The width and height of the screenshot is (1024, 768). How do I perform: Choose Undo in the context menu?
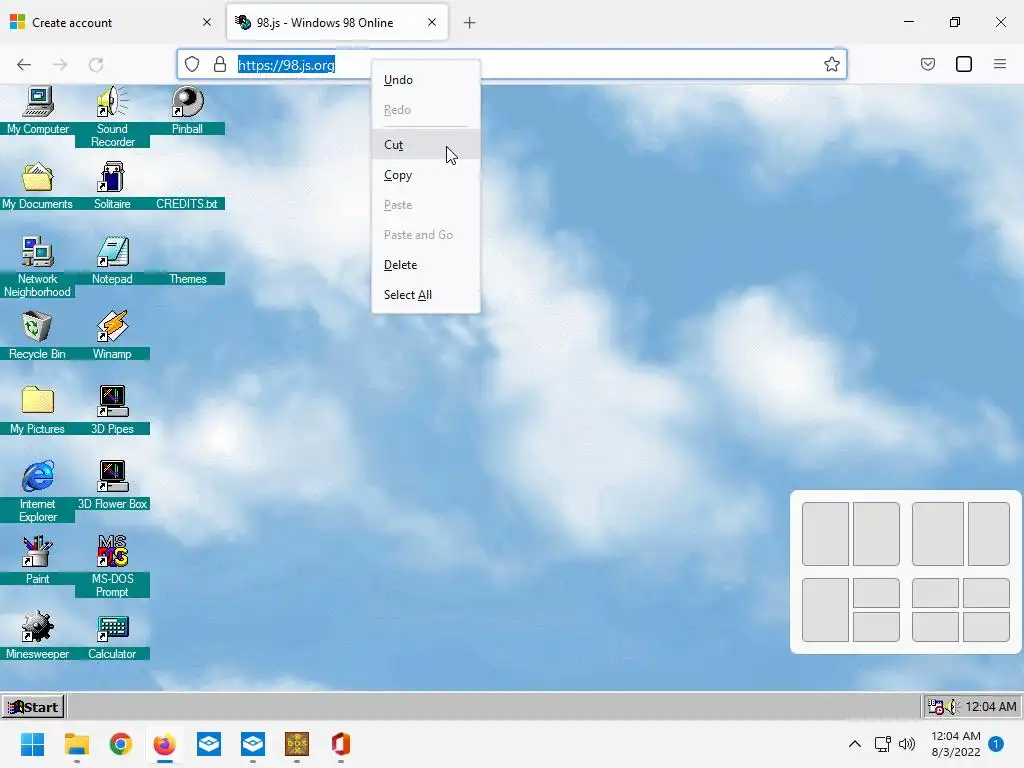(426, 80)
